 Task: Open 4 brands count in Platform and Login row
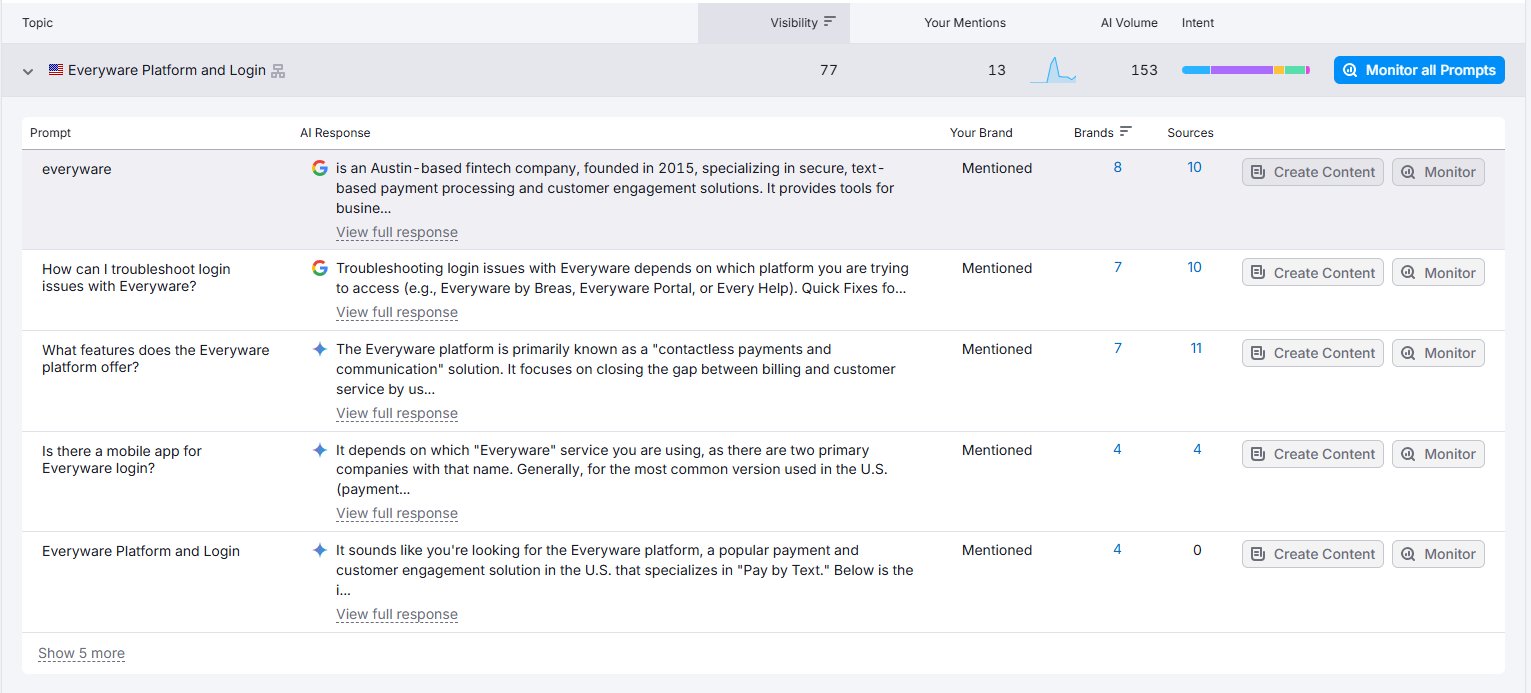pos(1118,549)
